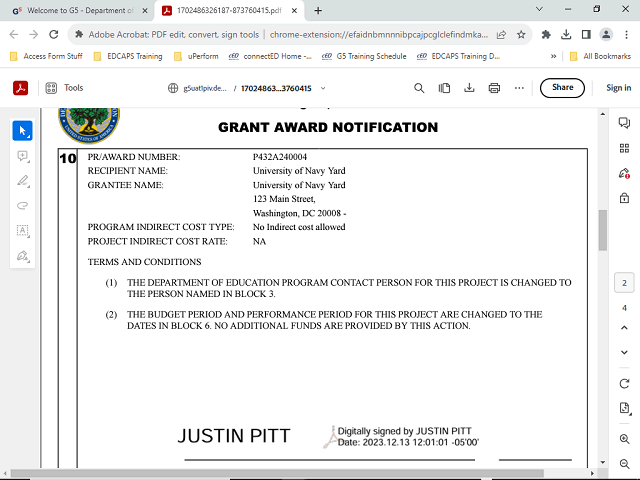Open Chrome three-dot menu
640x480 pixels.
[x=626, y=35]
